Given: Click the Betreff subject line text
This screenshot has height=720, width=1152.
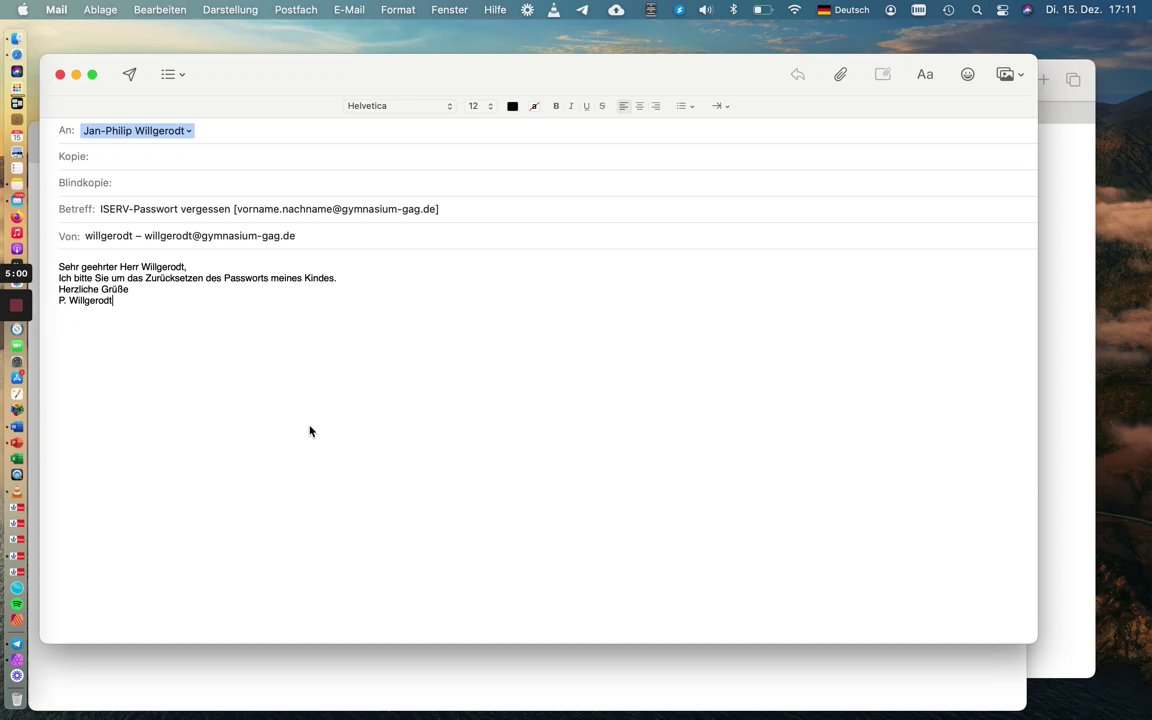Looking at the screenshot, I should coord(269,209).
